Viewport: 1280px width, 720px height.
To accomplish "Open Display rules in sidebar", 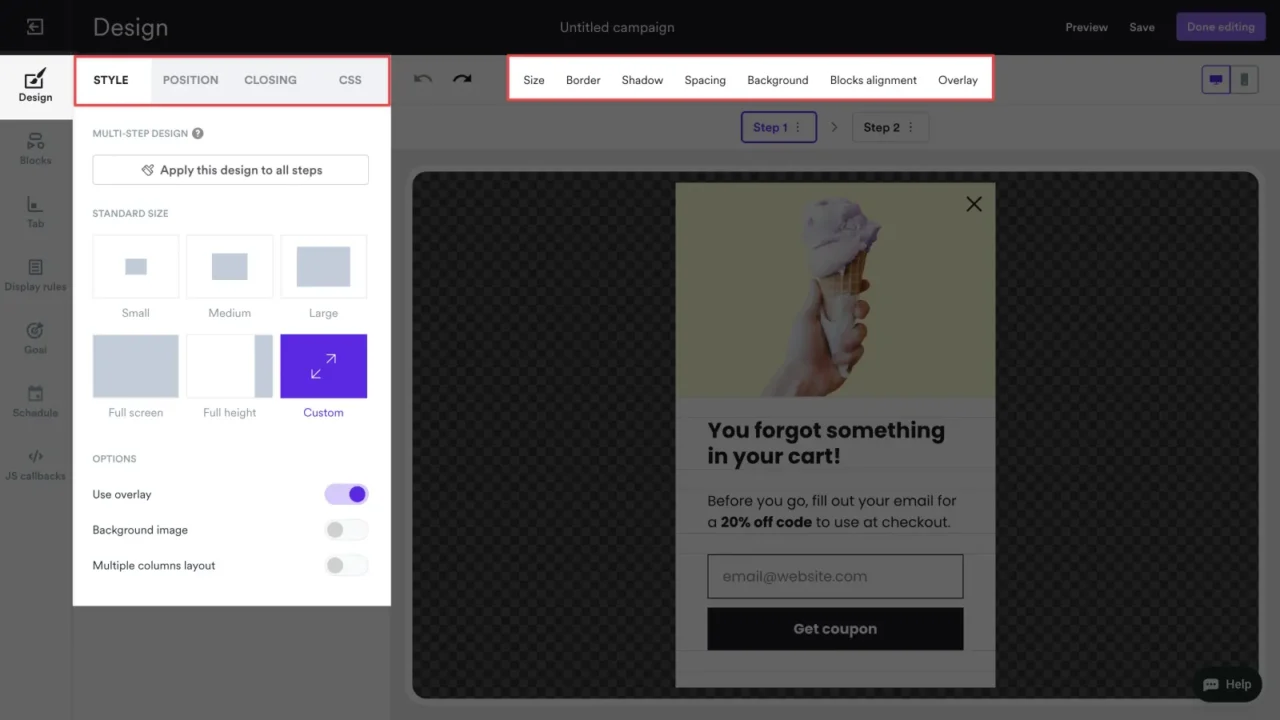I will click(35, 275).
